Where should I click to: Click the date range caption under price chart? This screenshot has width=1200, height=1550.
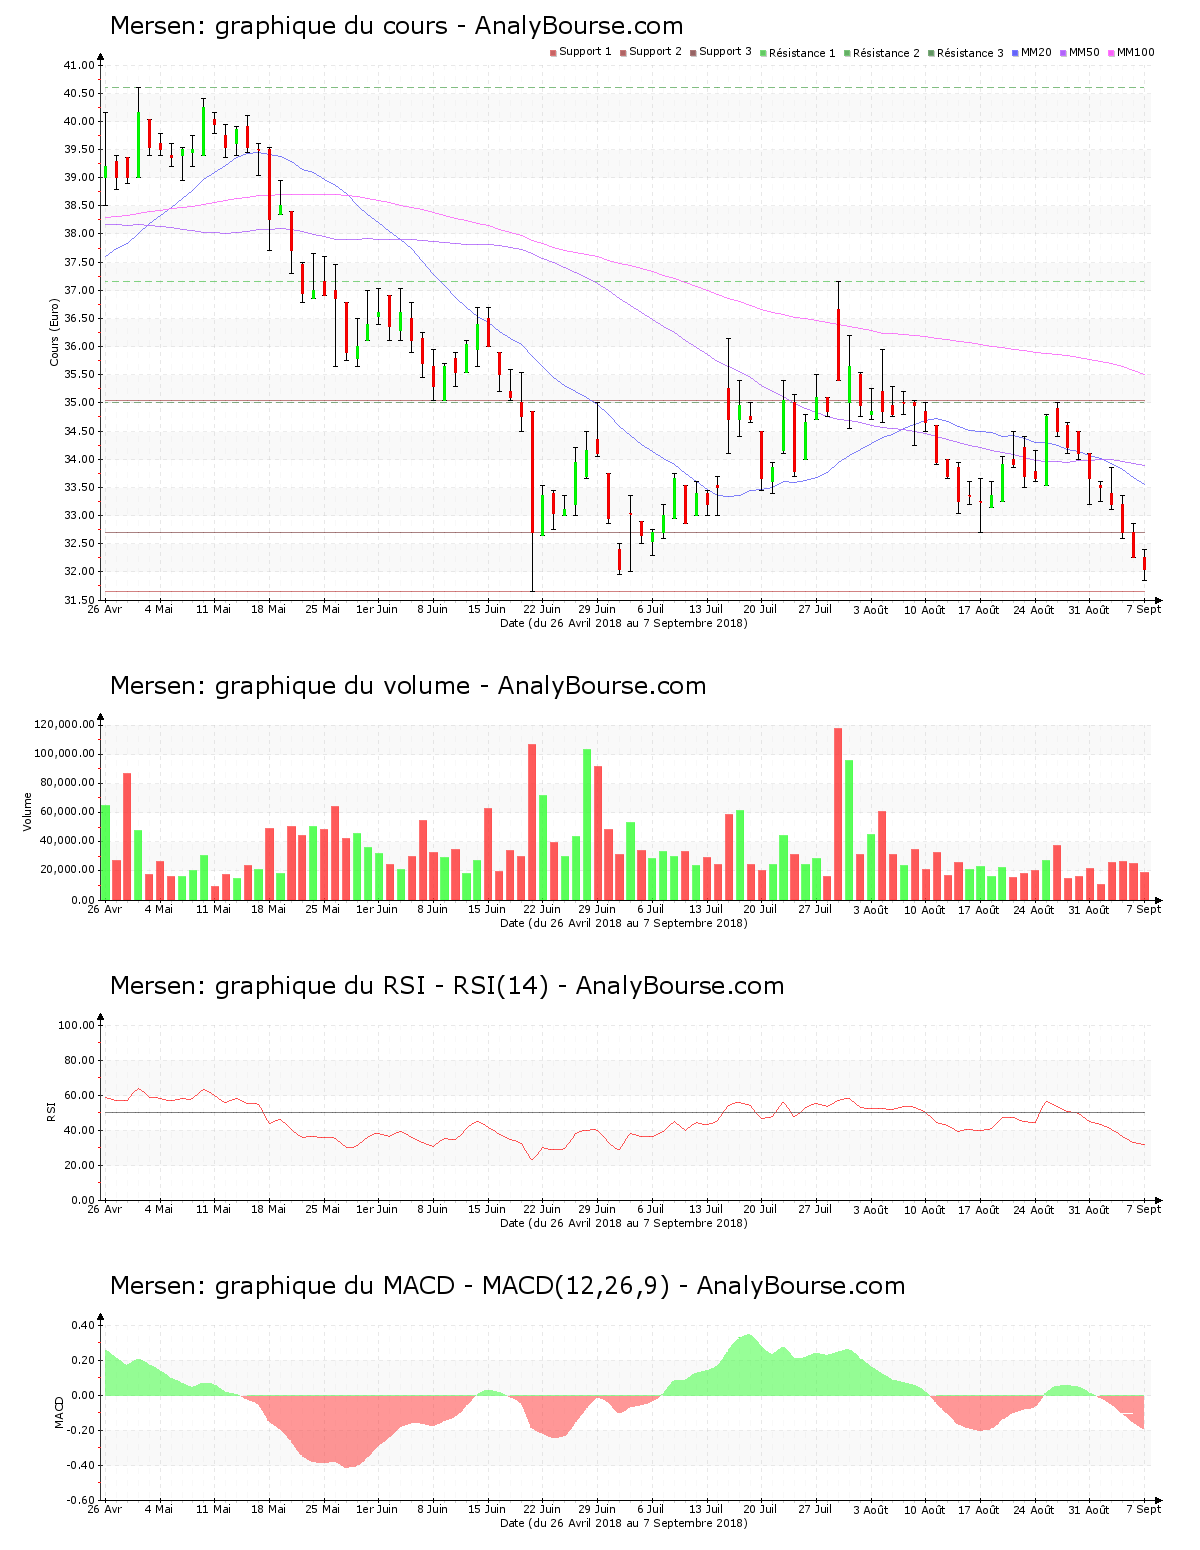point(624,623)
